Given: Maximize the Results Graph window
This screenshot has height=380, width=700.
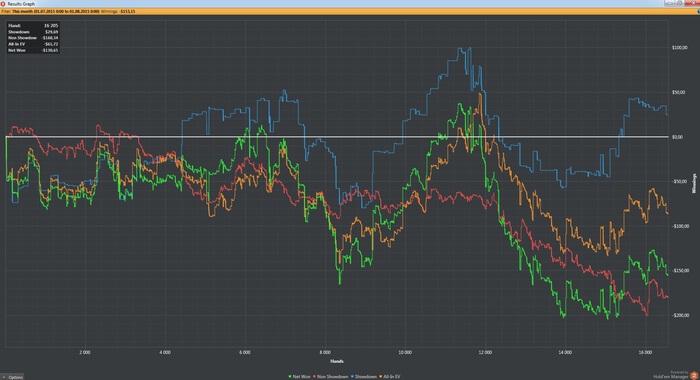Looking at the screenshot, I should 679,3.
